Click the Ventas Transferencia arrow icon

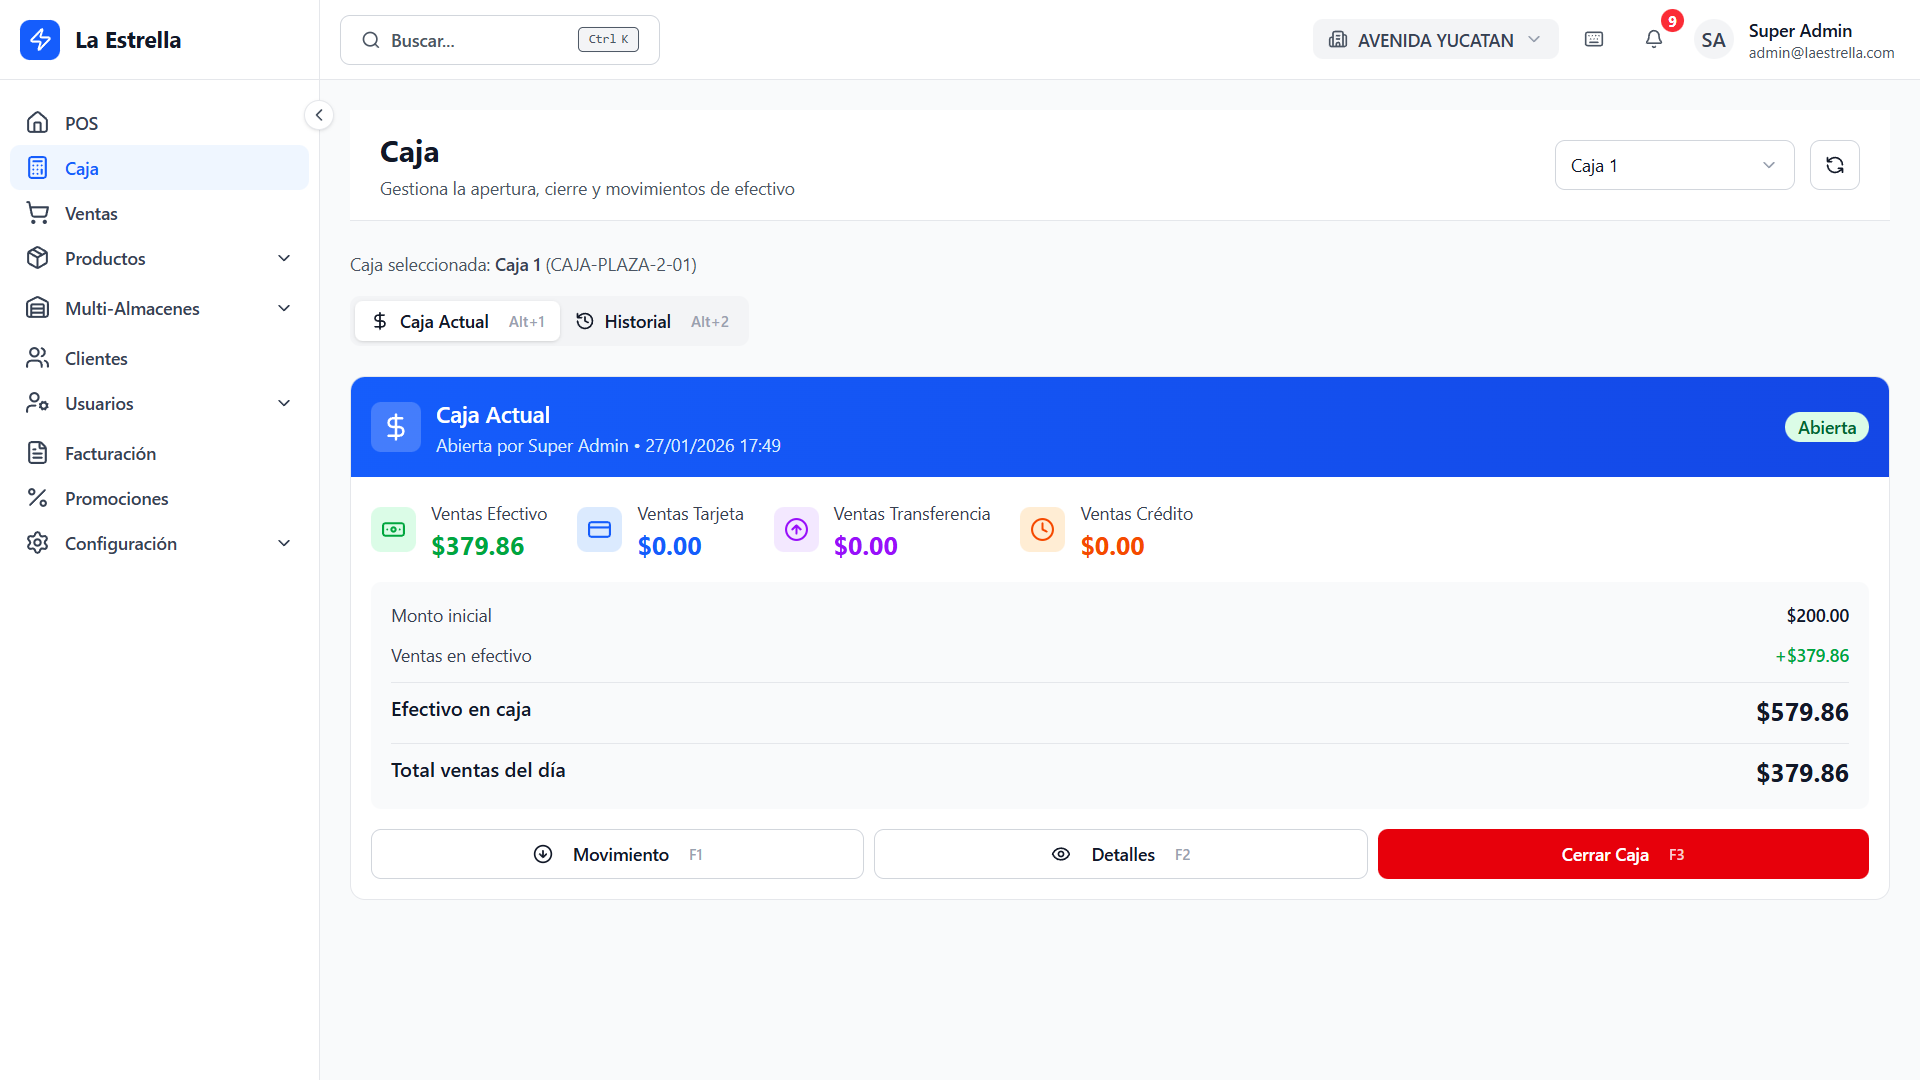796,529
